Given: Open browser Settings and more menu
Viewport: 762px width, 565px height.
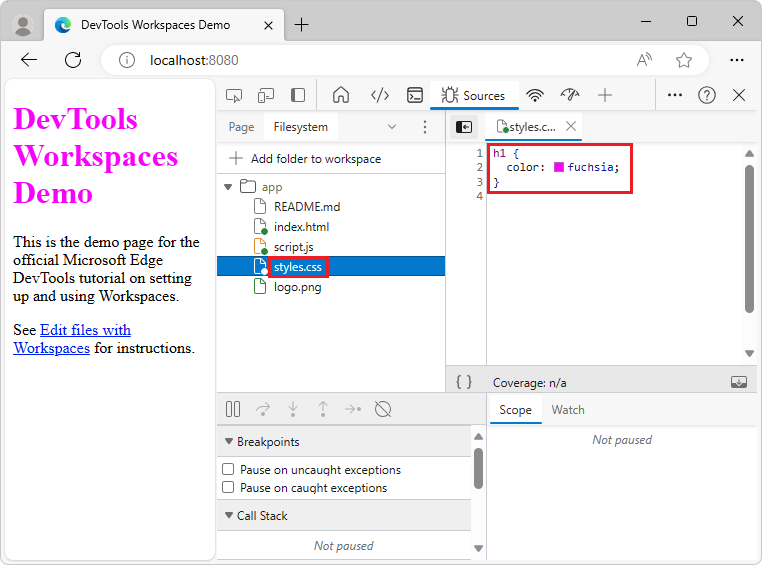Looking at the screenshot, I should coord(737,60).
